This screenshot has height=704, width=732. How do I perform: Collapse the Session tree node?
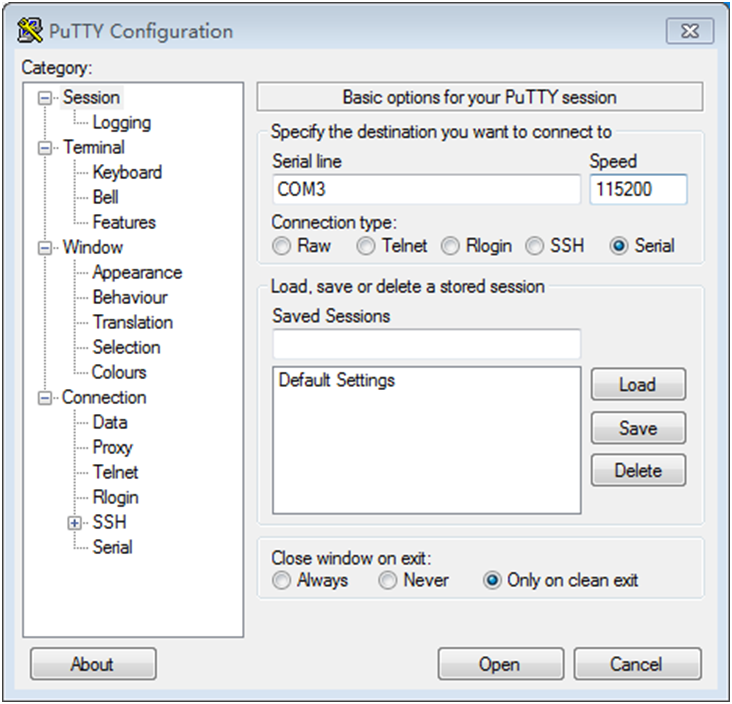tap(44, 98)
